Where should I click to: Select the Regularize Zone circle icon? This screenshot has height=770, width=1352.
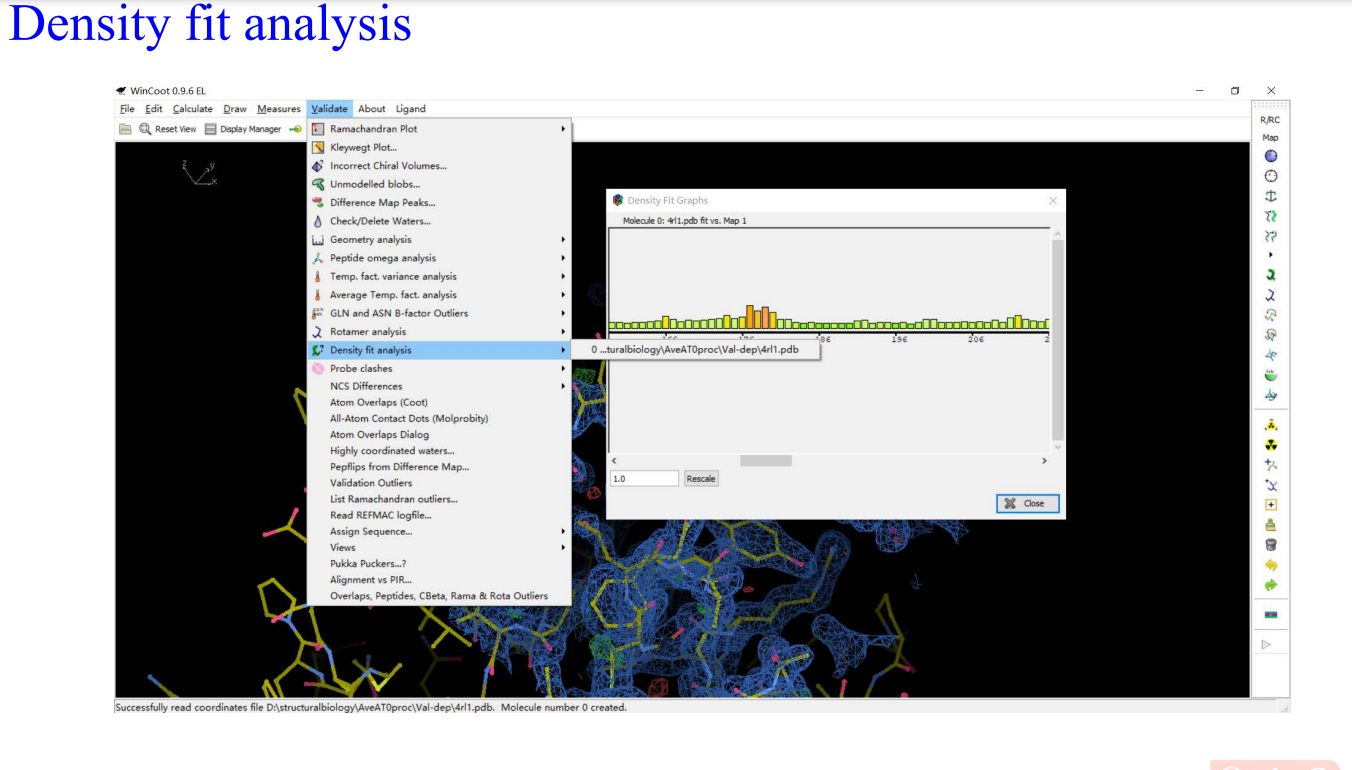click(1271, 176)
